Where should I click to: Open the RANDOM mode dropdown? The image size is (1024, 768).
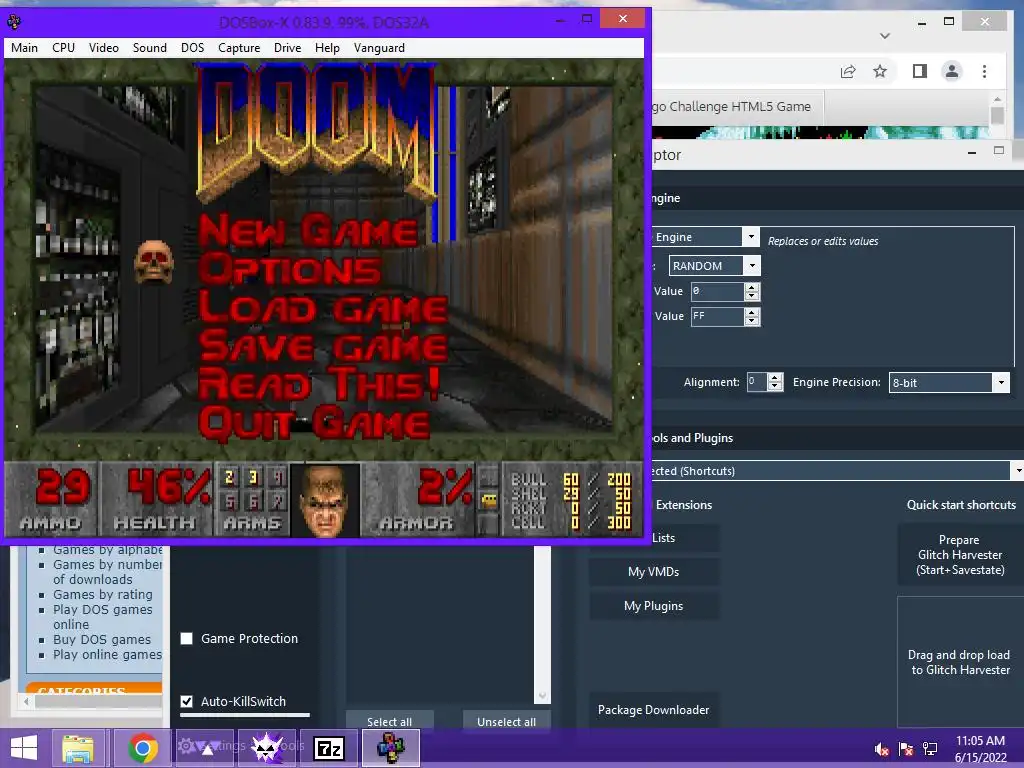[752, 266]
